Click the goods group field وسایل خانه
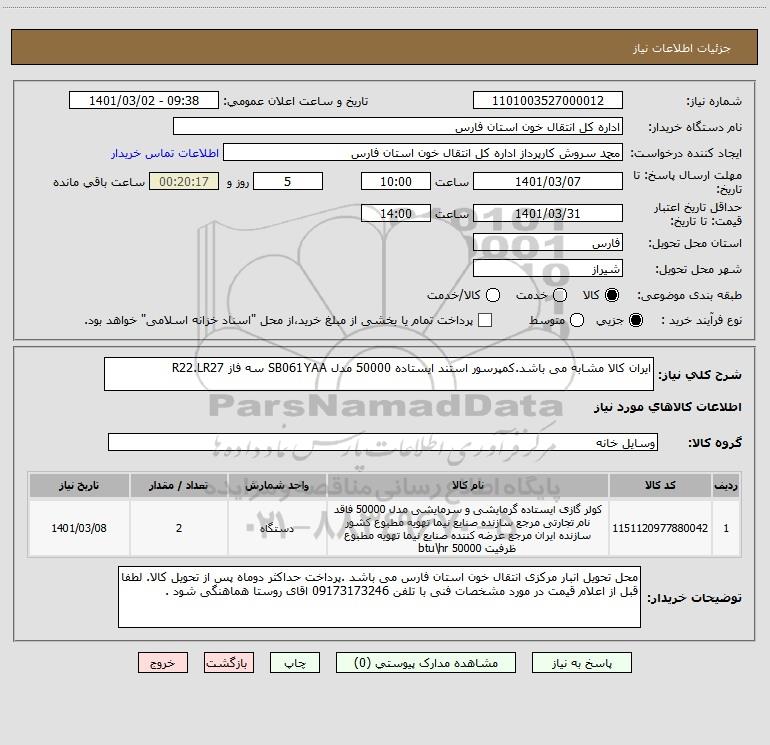The width and height of the screenshot is (770, 745). (383, 442)
